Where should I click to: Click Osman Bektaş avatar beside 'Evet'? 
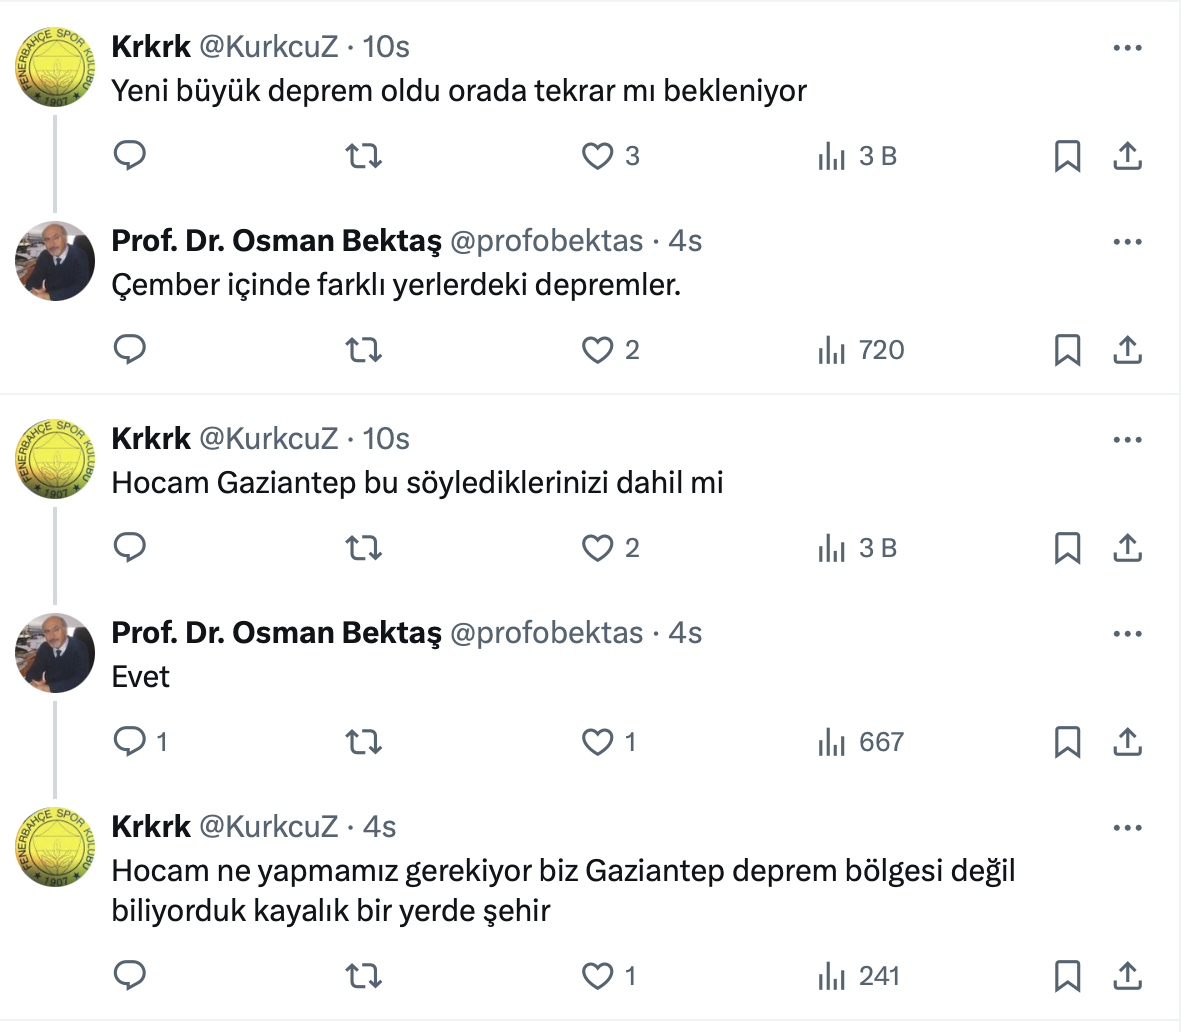55,653
